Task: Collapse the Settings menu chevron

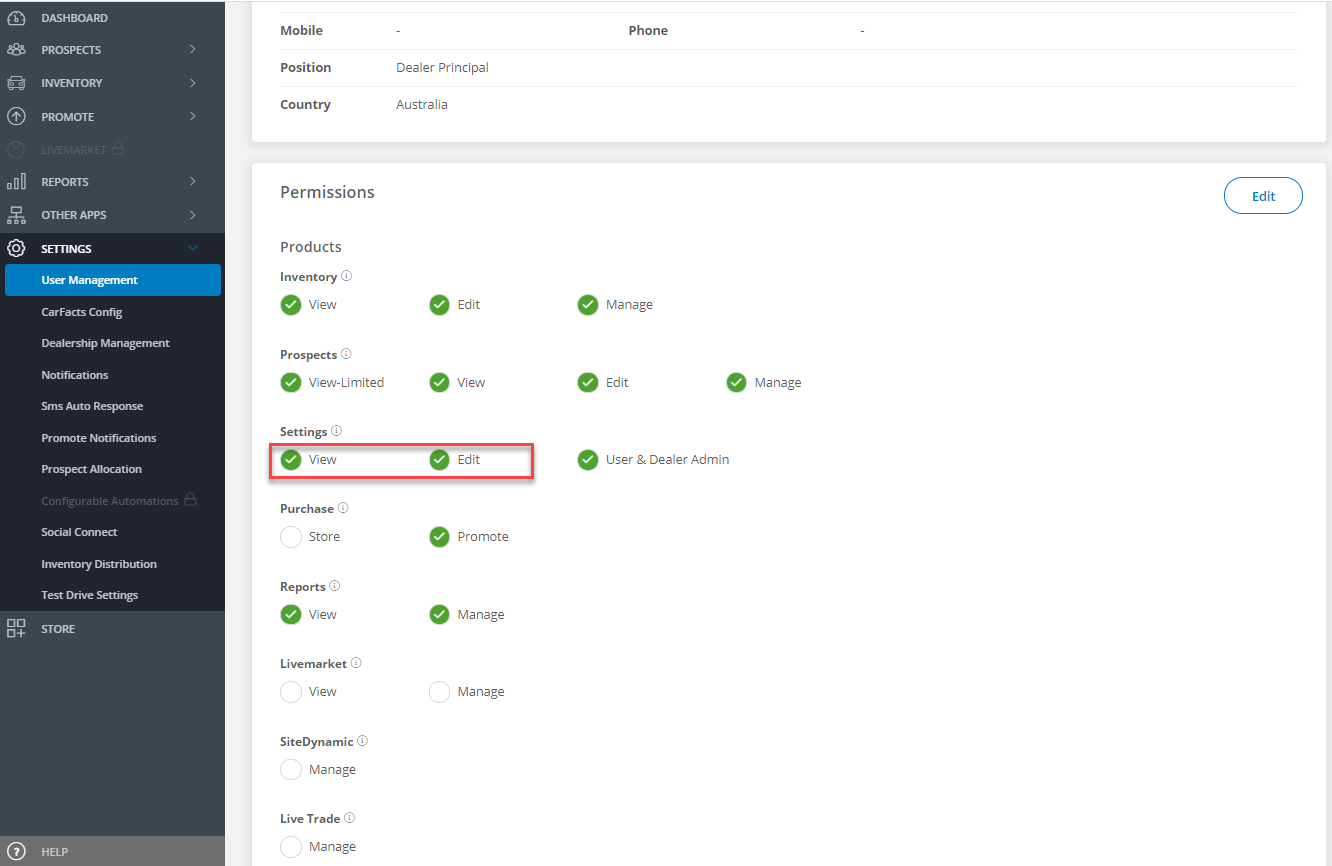Action: click(193, 249)
